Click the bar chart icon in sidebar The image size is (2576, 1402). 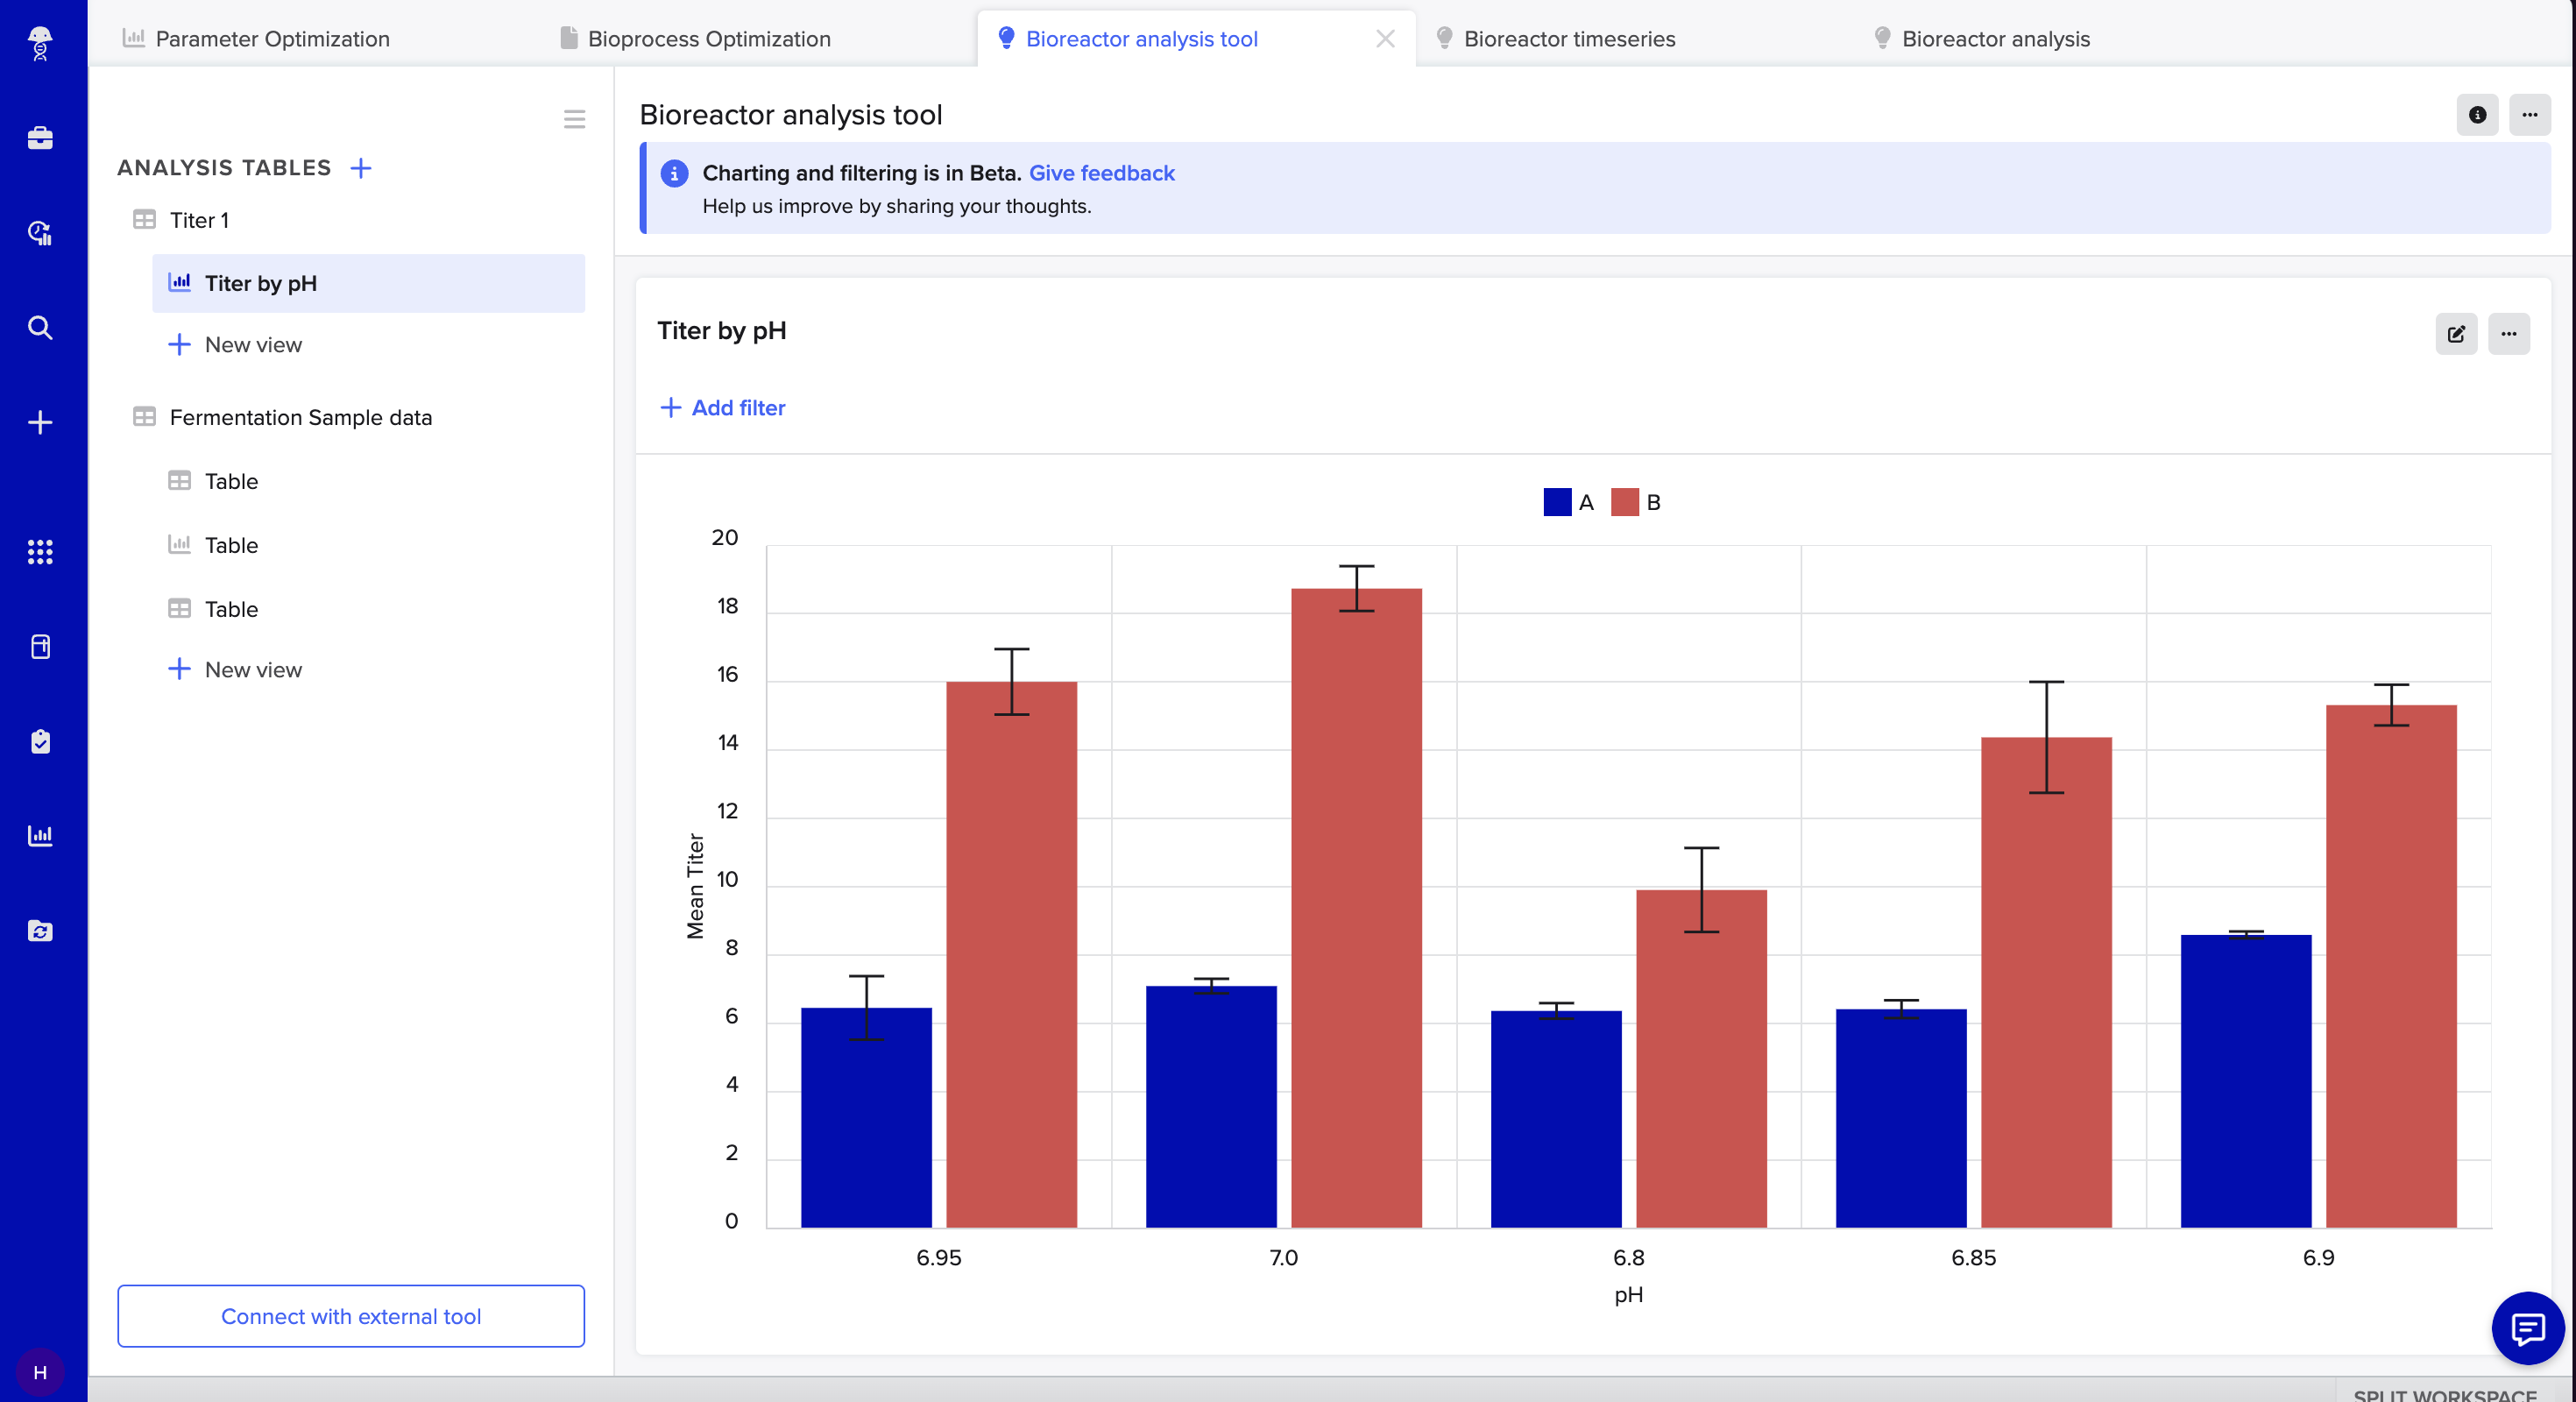click(41, 836)
